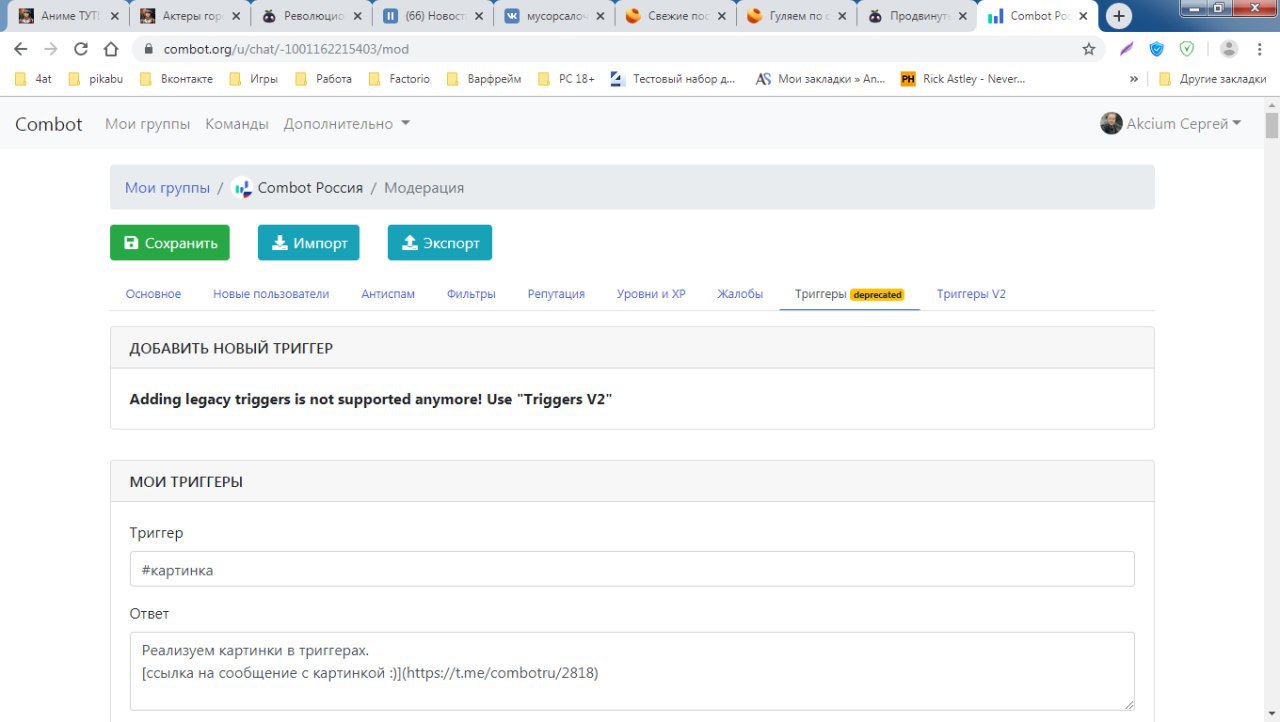Open the green shield extension

pos(1187,49)
